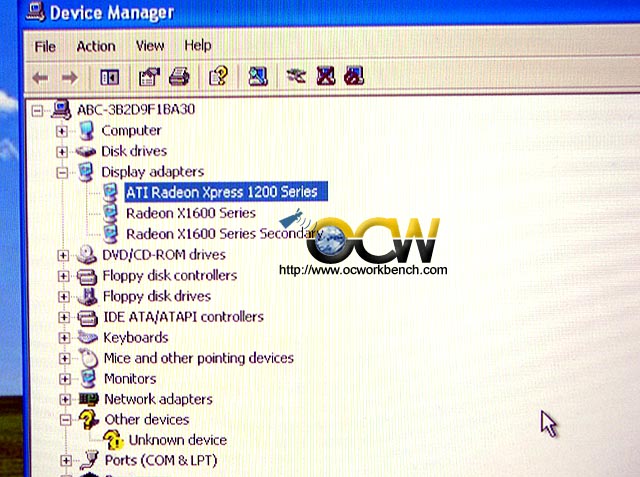The image size is (640, 477).
Task: Click the DVD/CD-ROM drives disc icon
Action: 87,254
